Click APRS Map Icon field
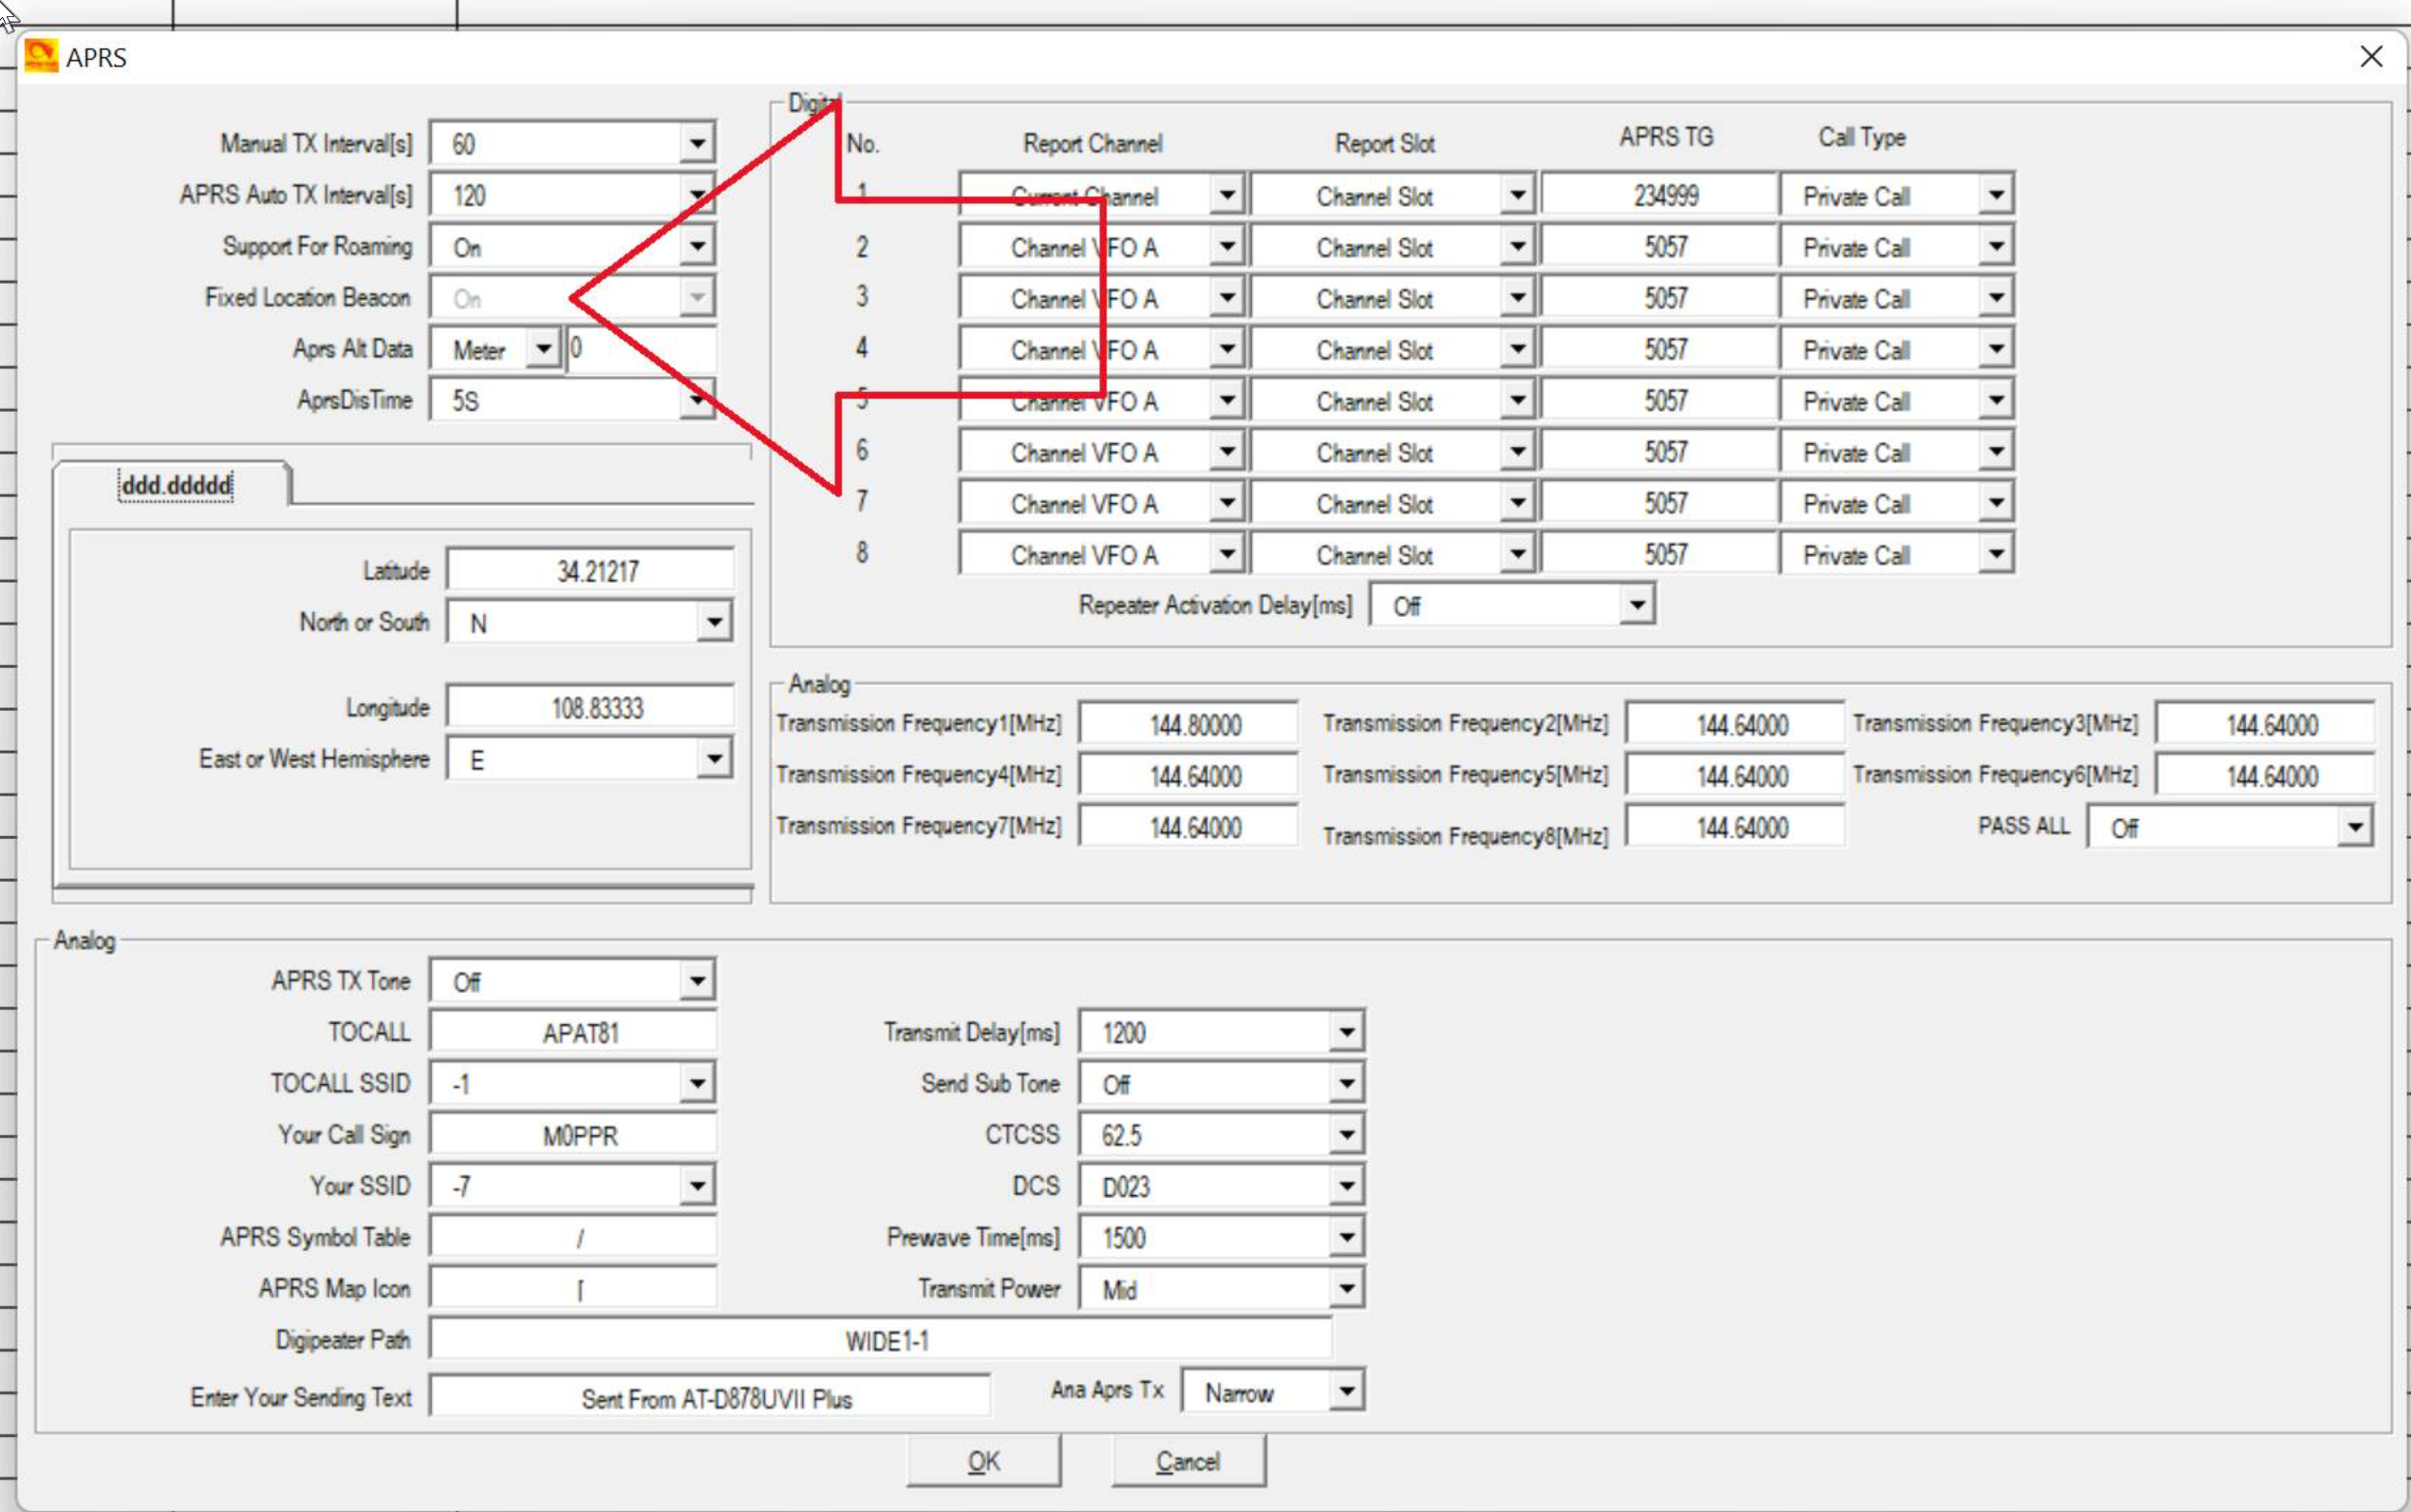Screen dimensions: 2411x1512 point(573,1288)
